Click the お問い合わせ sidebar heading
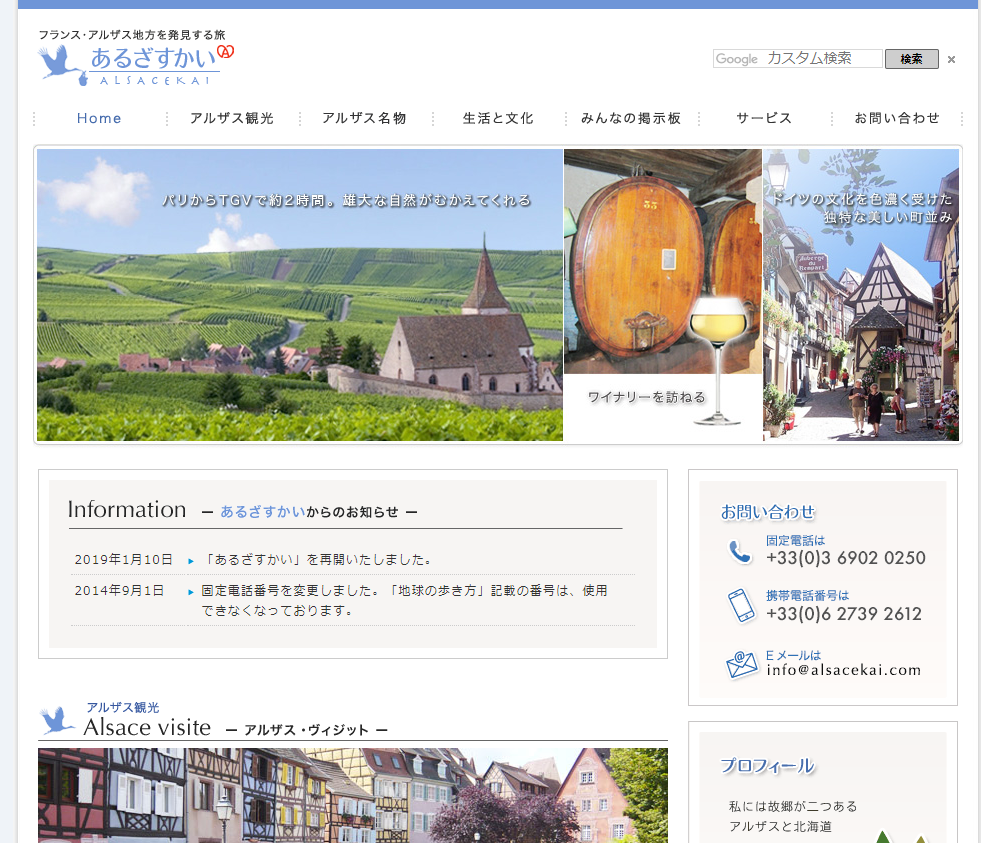 click(768, 512)
